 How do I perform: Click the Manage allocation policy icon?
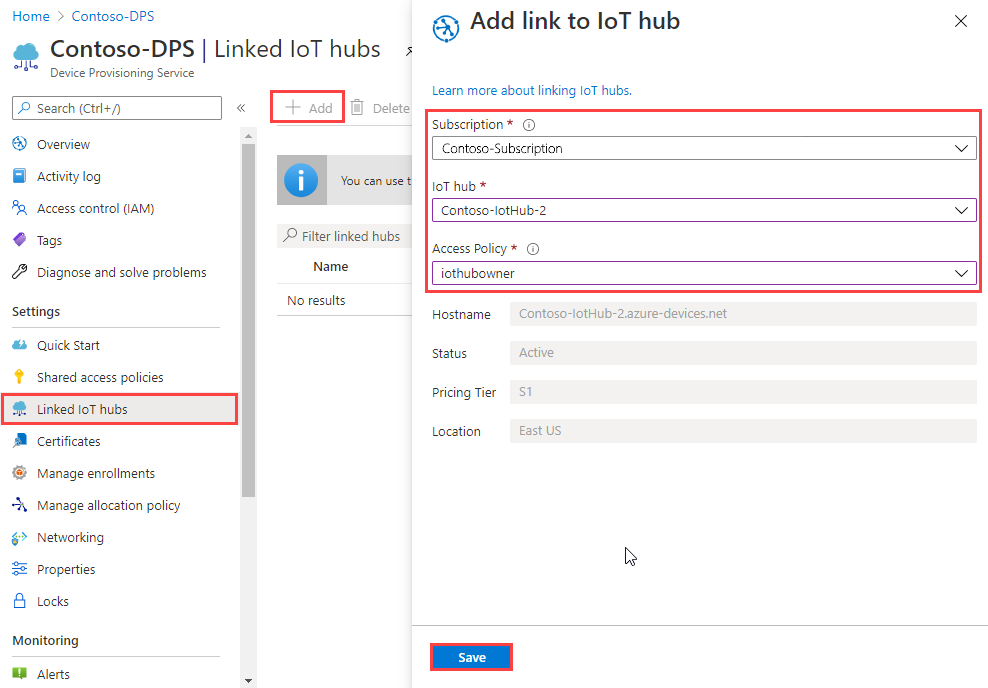(20, 505)
